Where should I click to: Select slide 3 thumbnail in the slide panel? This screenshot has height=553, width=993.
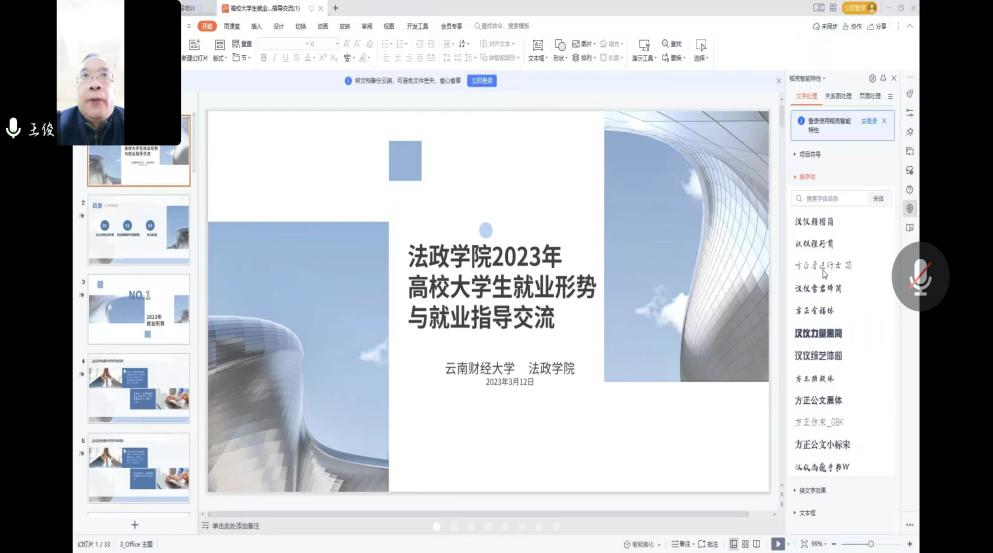click(x=139, y=308)
